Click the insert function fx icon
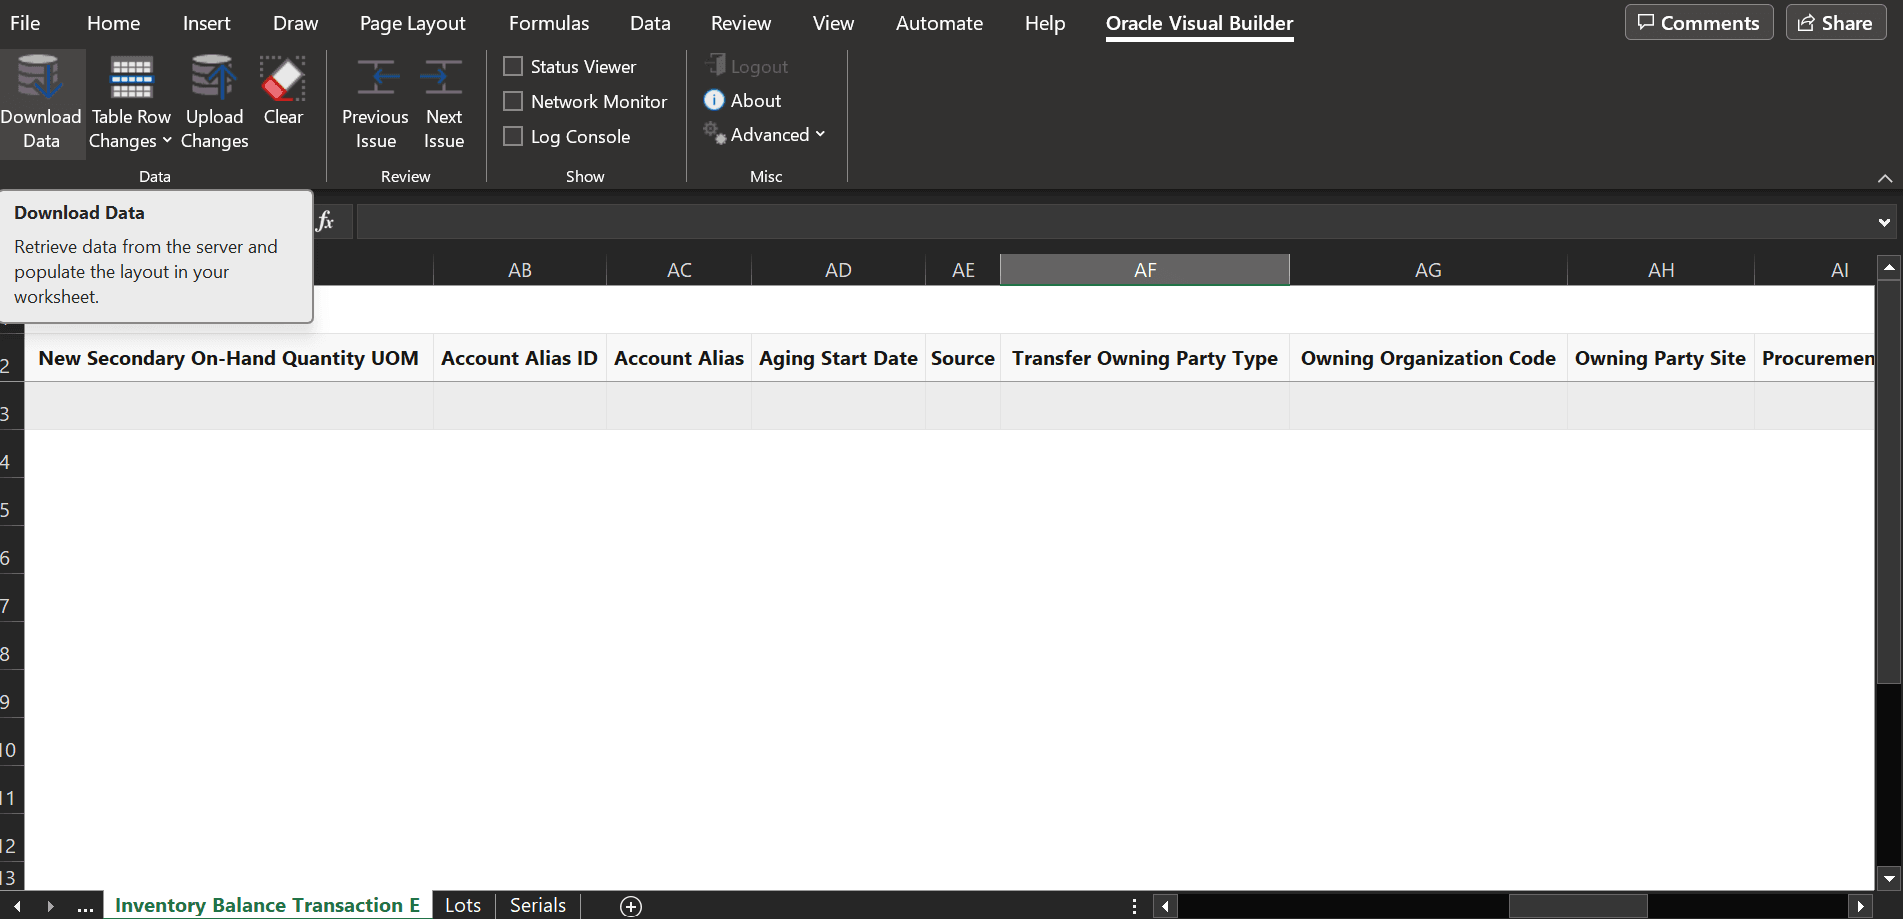 [325, 221]
